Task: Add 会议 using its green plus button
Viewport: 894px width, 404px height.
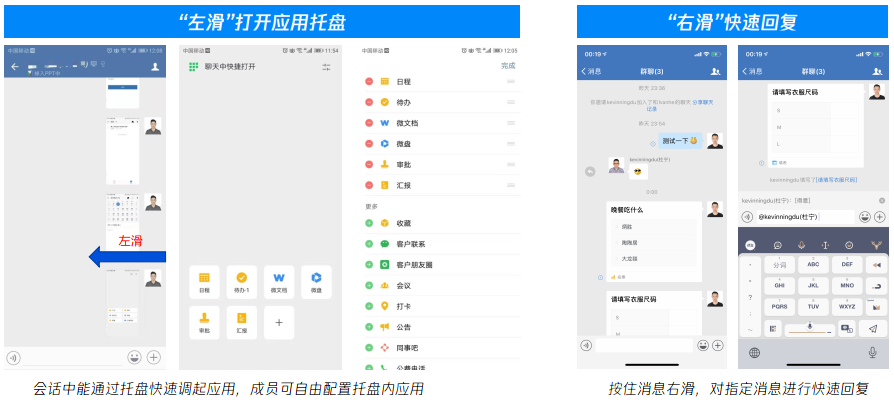Action: 370,285
